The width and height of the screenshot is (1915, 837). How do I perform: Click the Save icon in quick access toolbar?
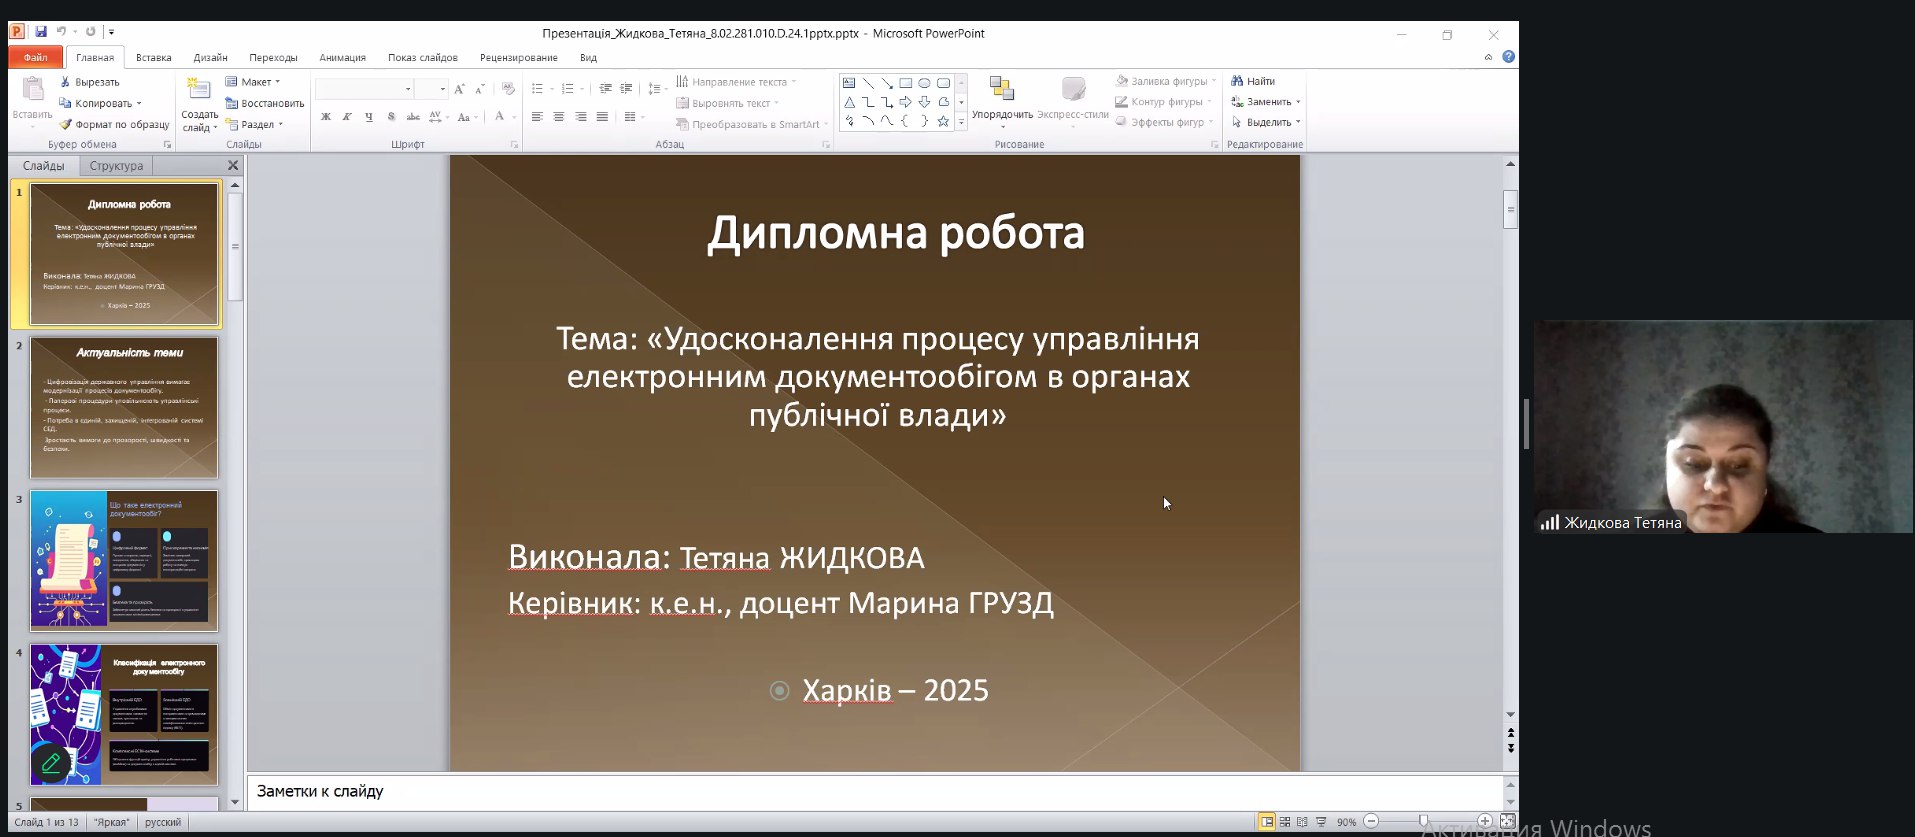pos(41,32)
